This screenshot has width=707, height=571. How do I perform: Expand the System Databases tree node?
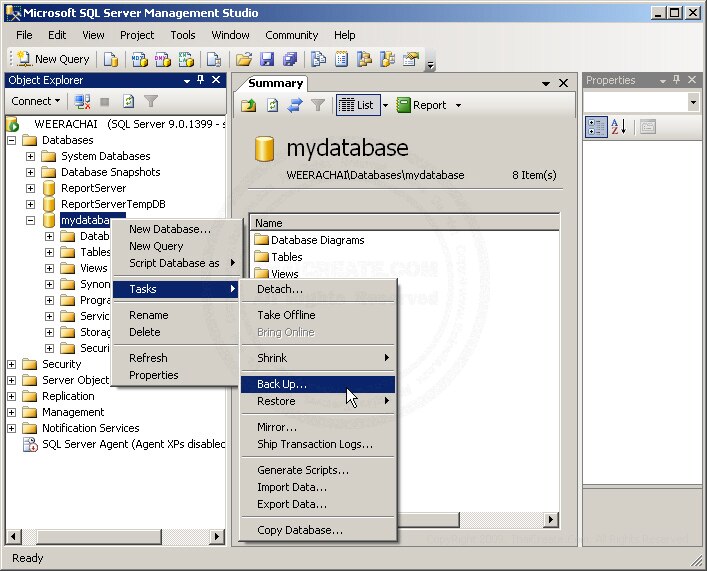30,156
